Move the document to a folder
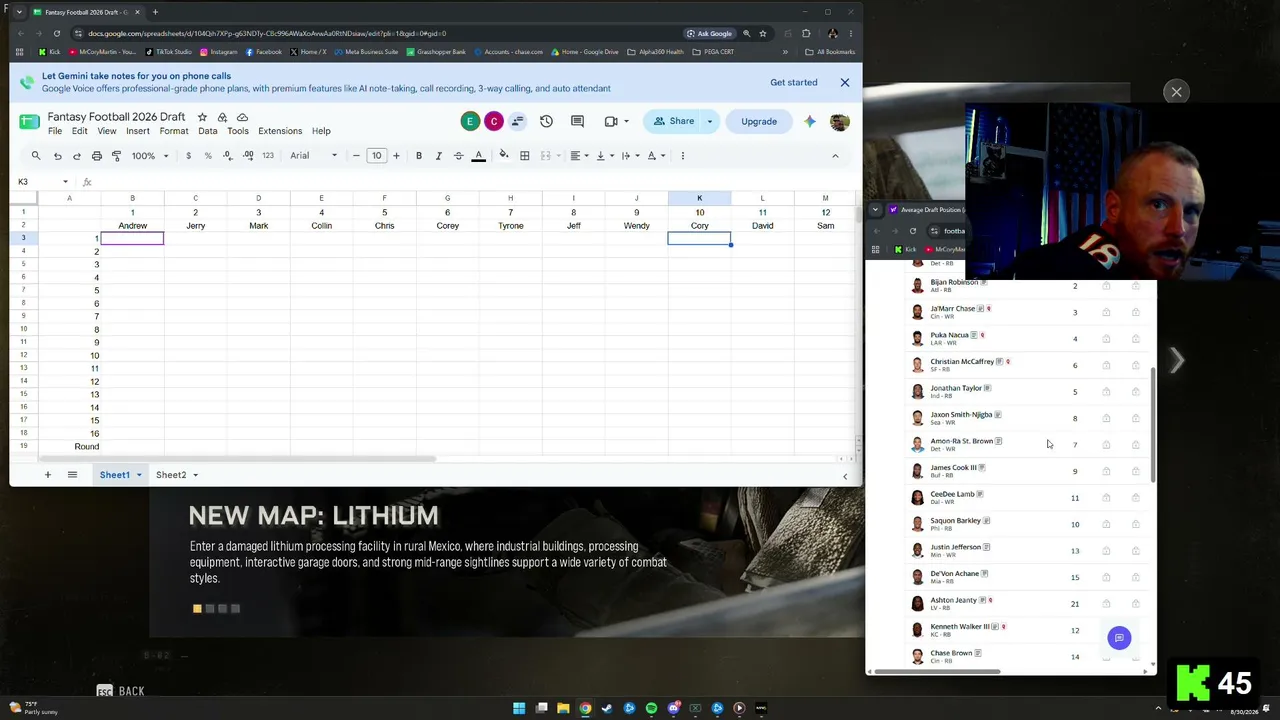Viewport: 1280px width, 720px height. coord(222,117)
